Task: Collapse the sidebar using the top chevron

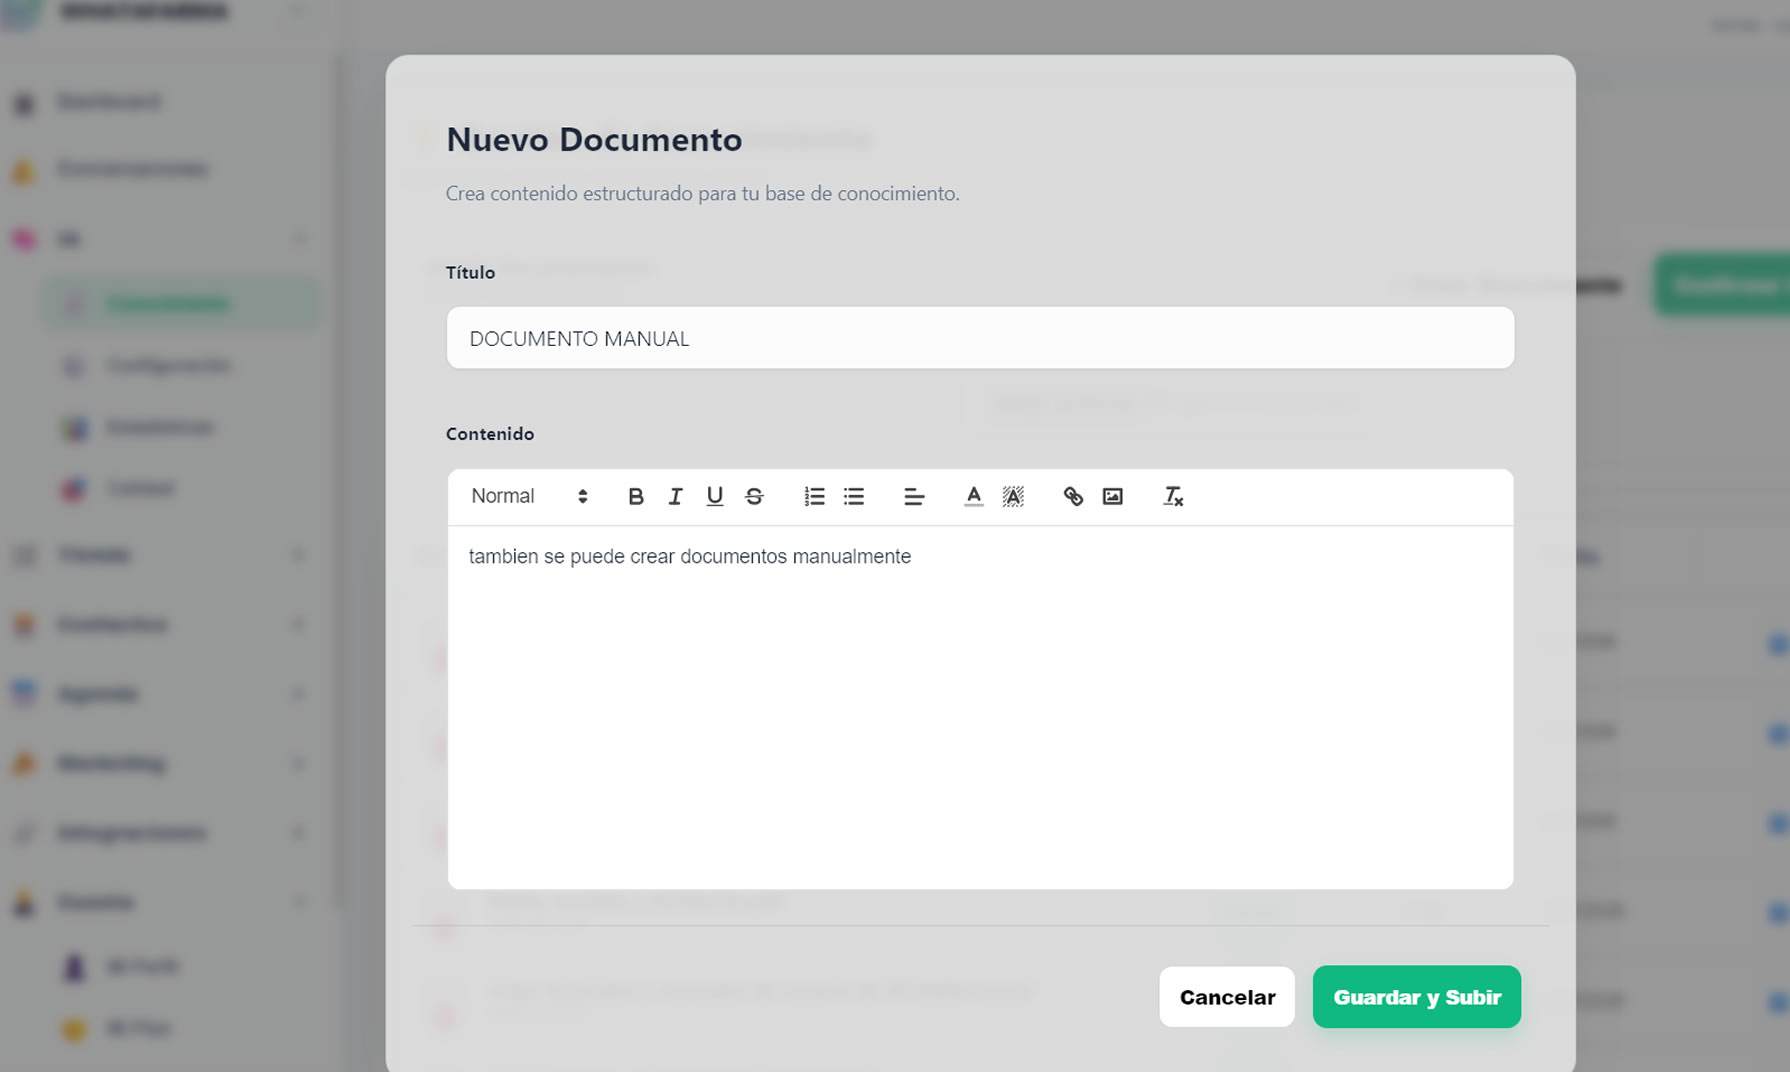Action: pos(298,11)
